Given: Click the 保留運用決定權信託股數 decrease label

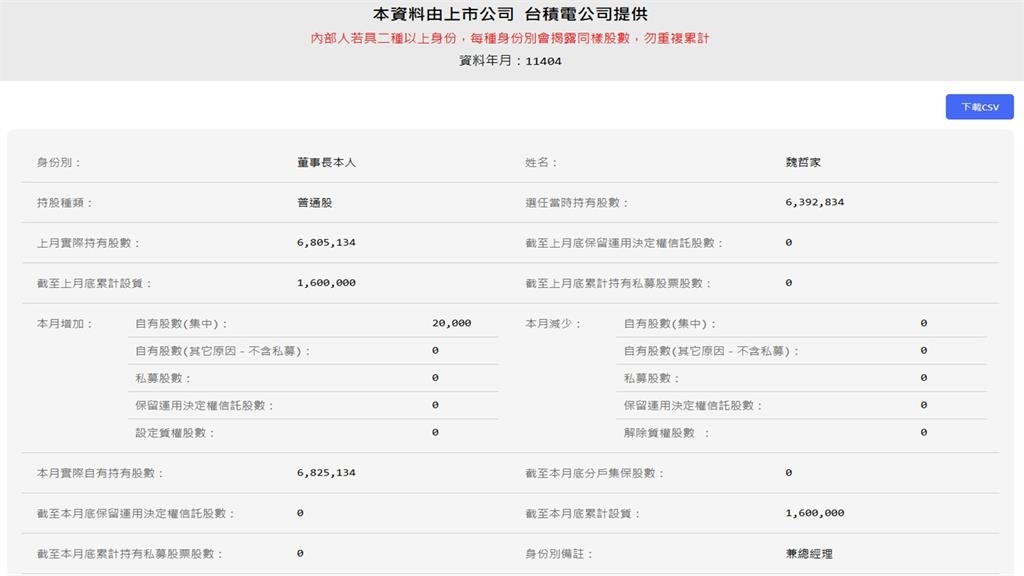Looking at the screenshot, I should pos(688,407).
